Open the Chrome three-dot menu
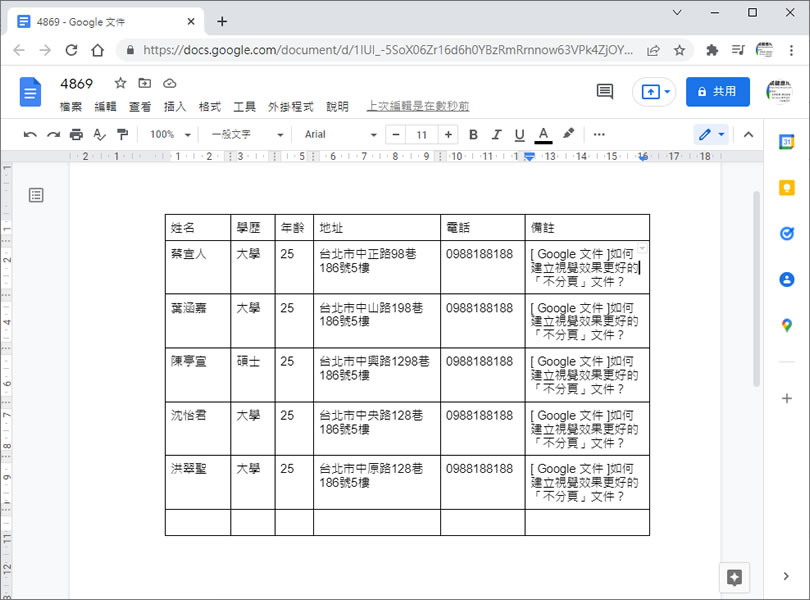Viewport: 810px width, 600px height. click(x=791, y=50)
